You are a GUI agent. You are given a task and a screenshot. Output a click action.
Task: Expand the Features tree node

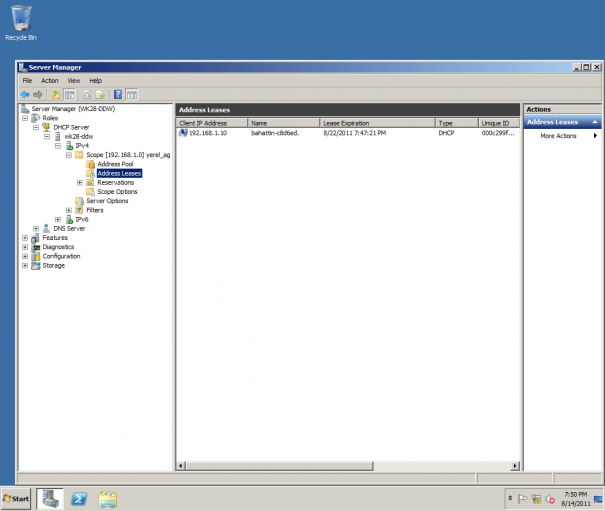point(25,238)
